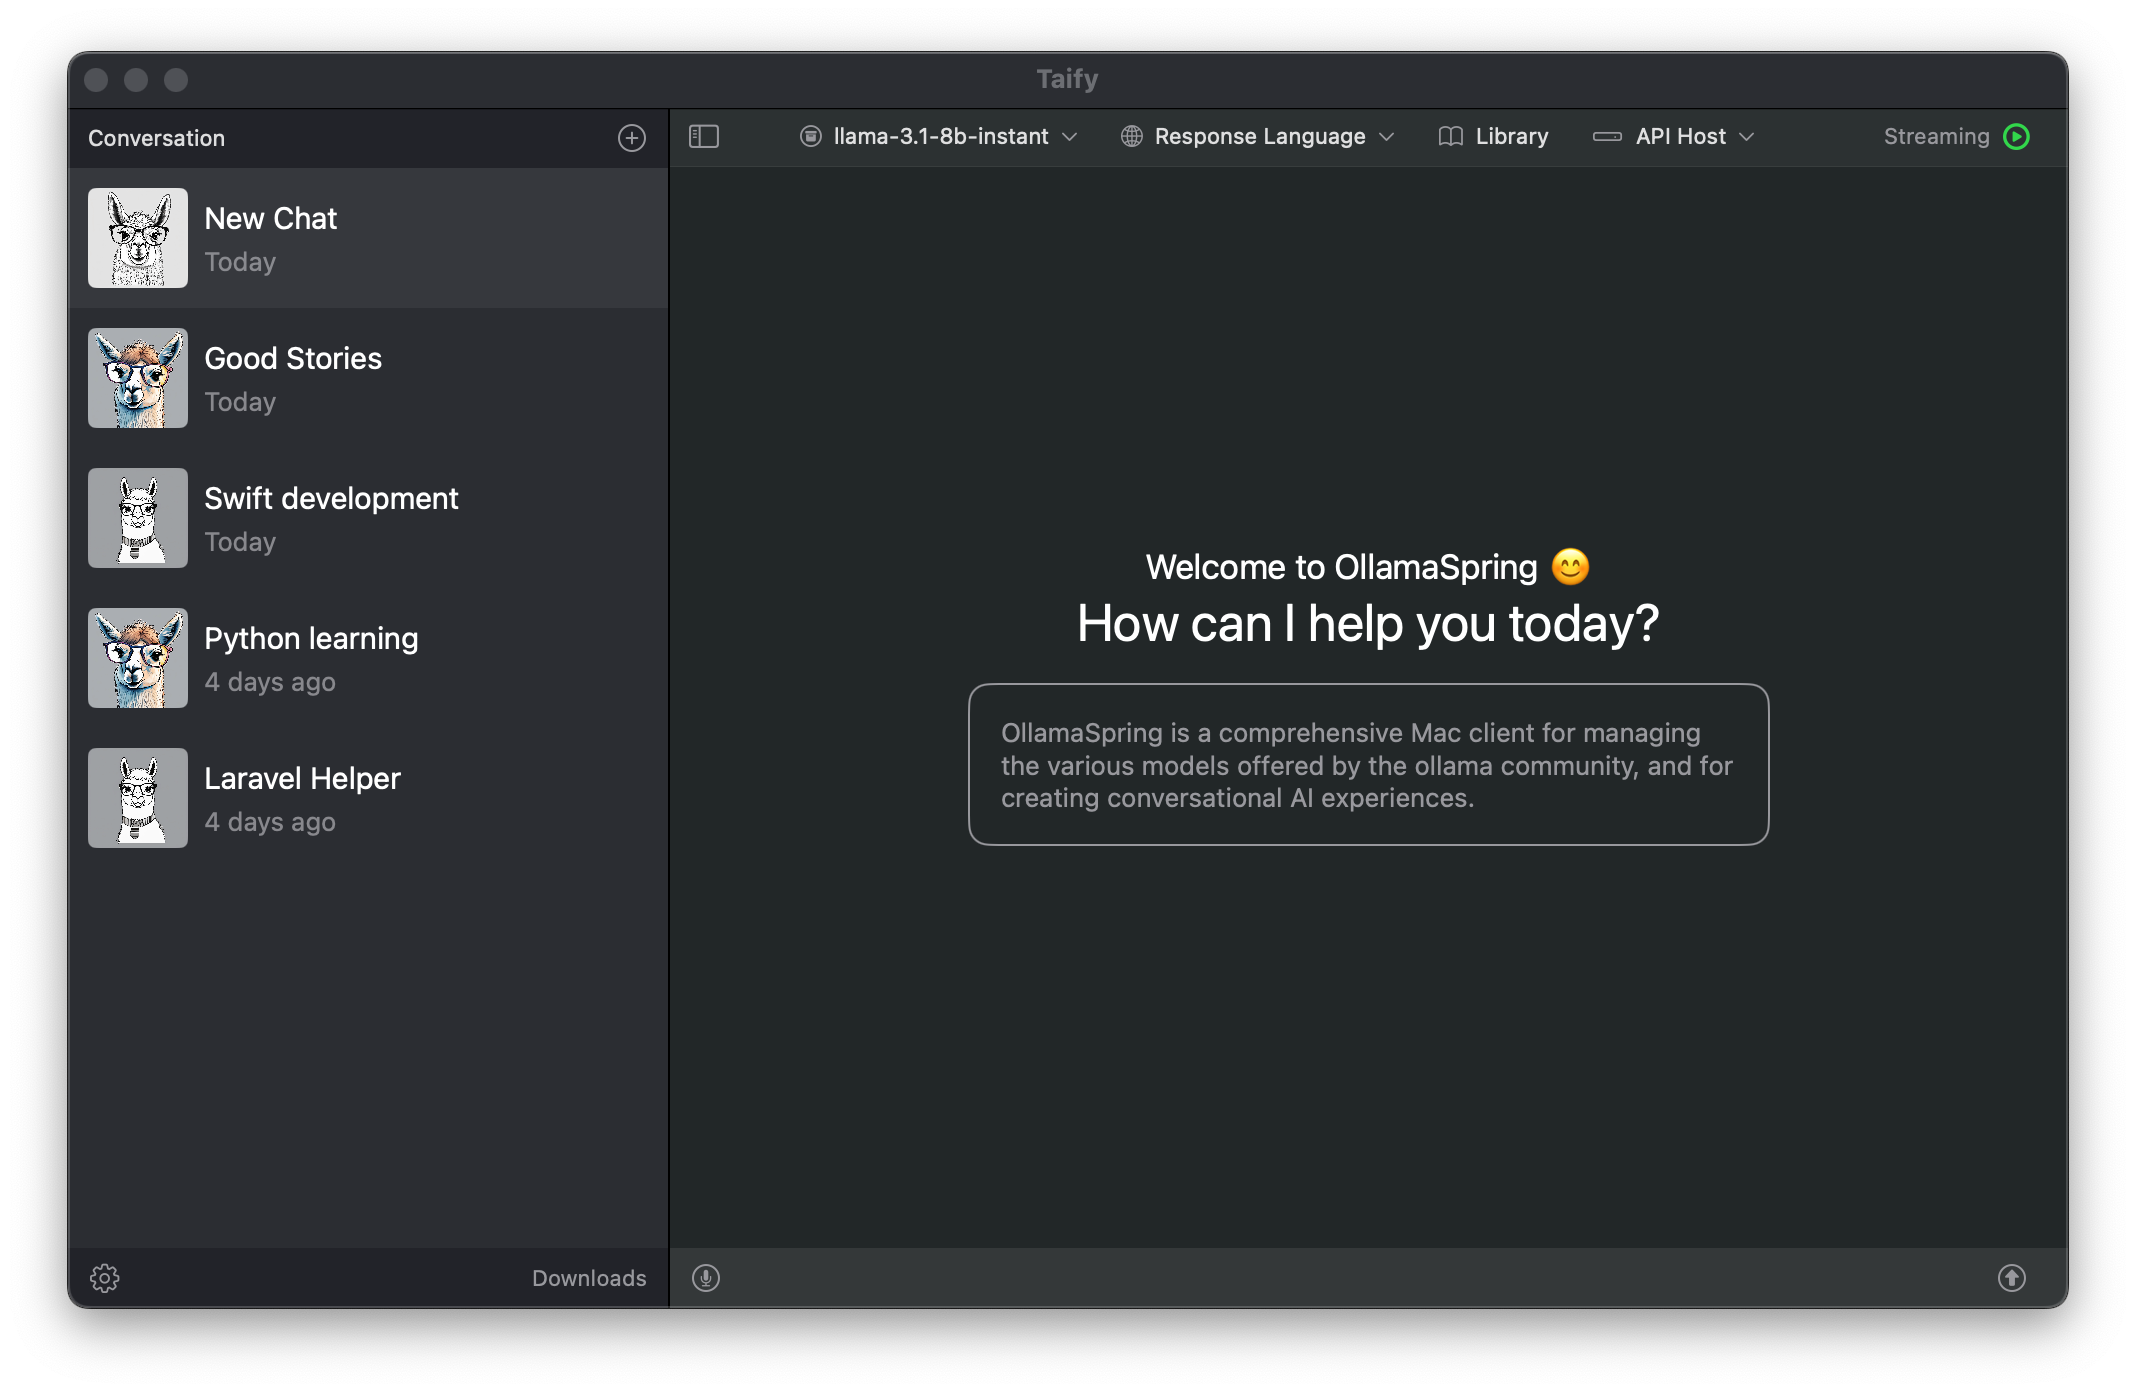Open Downloads in sidebar footer
Image resolution: width=2136 pixels, height=1392 pixels.
coord(589,1278)
